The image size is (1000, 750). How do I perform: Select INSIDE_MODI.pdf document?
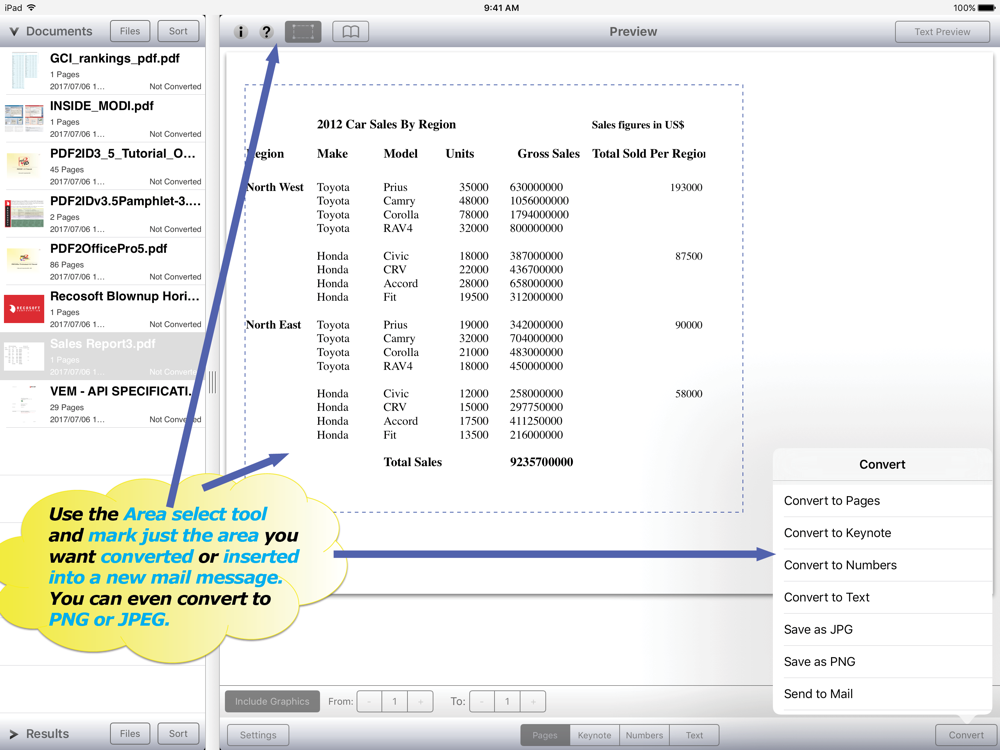[103, 119]
